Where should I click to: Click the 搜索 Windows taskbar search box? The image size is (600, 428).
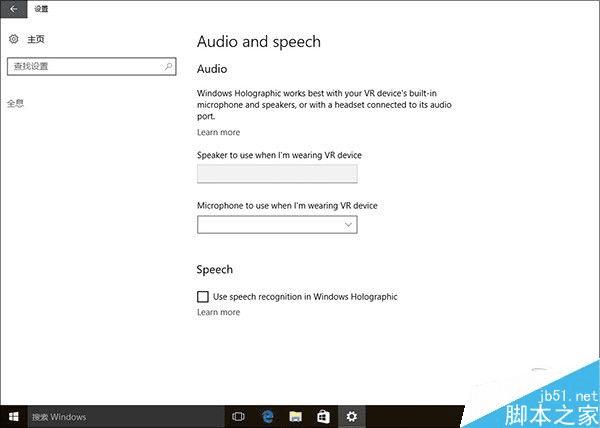126,417
